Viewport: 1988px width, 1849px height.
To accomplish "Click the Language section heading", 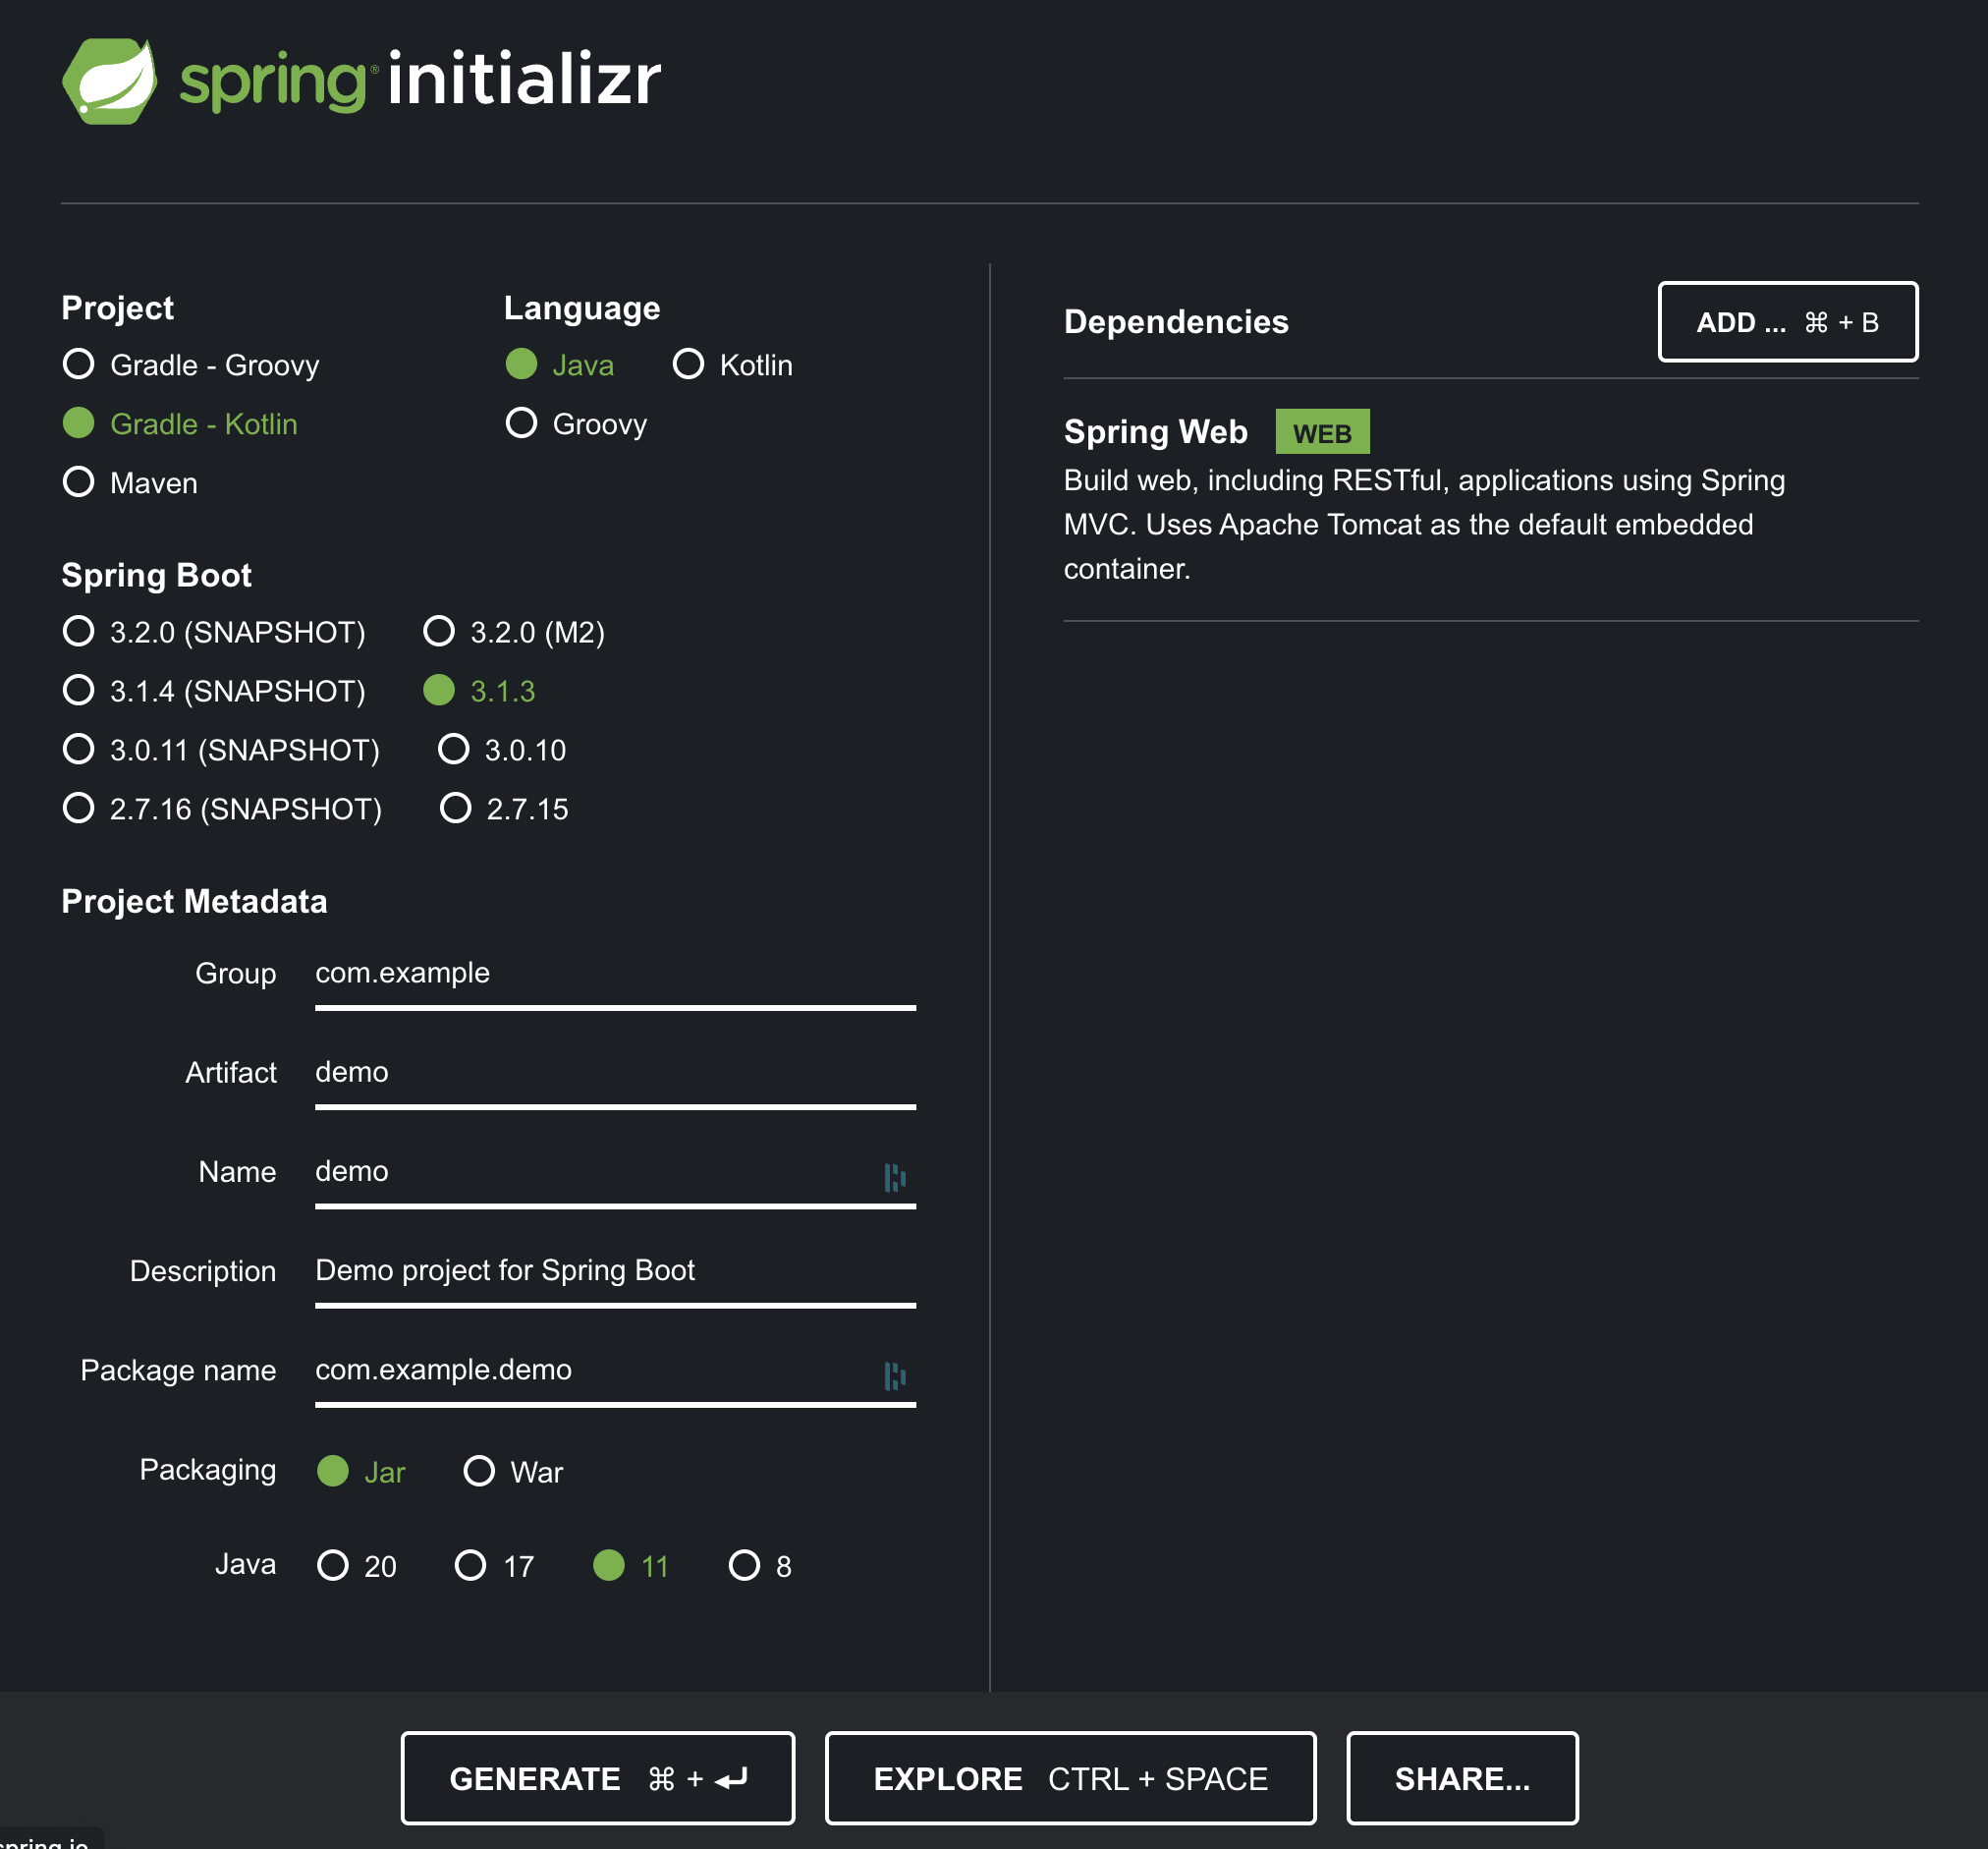I will point(582,308).
